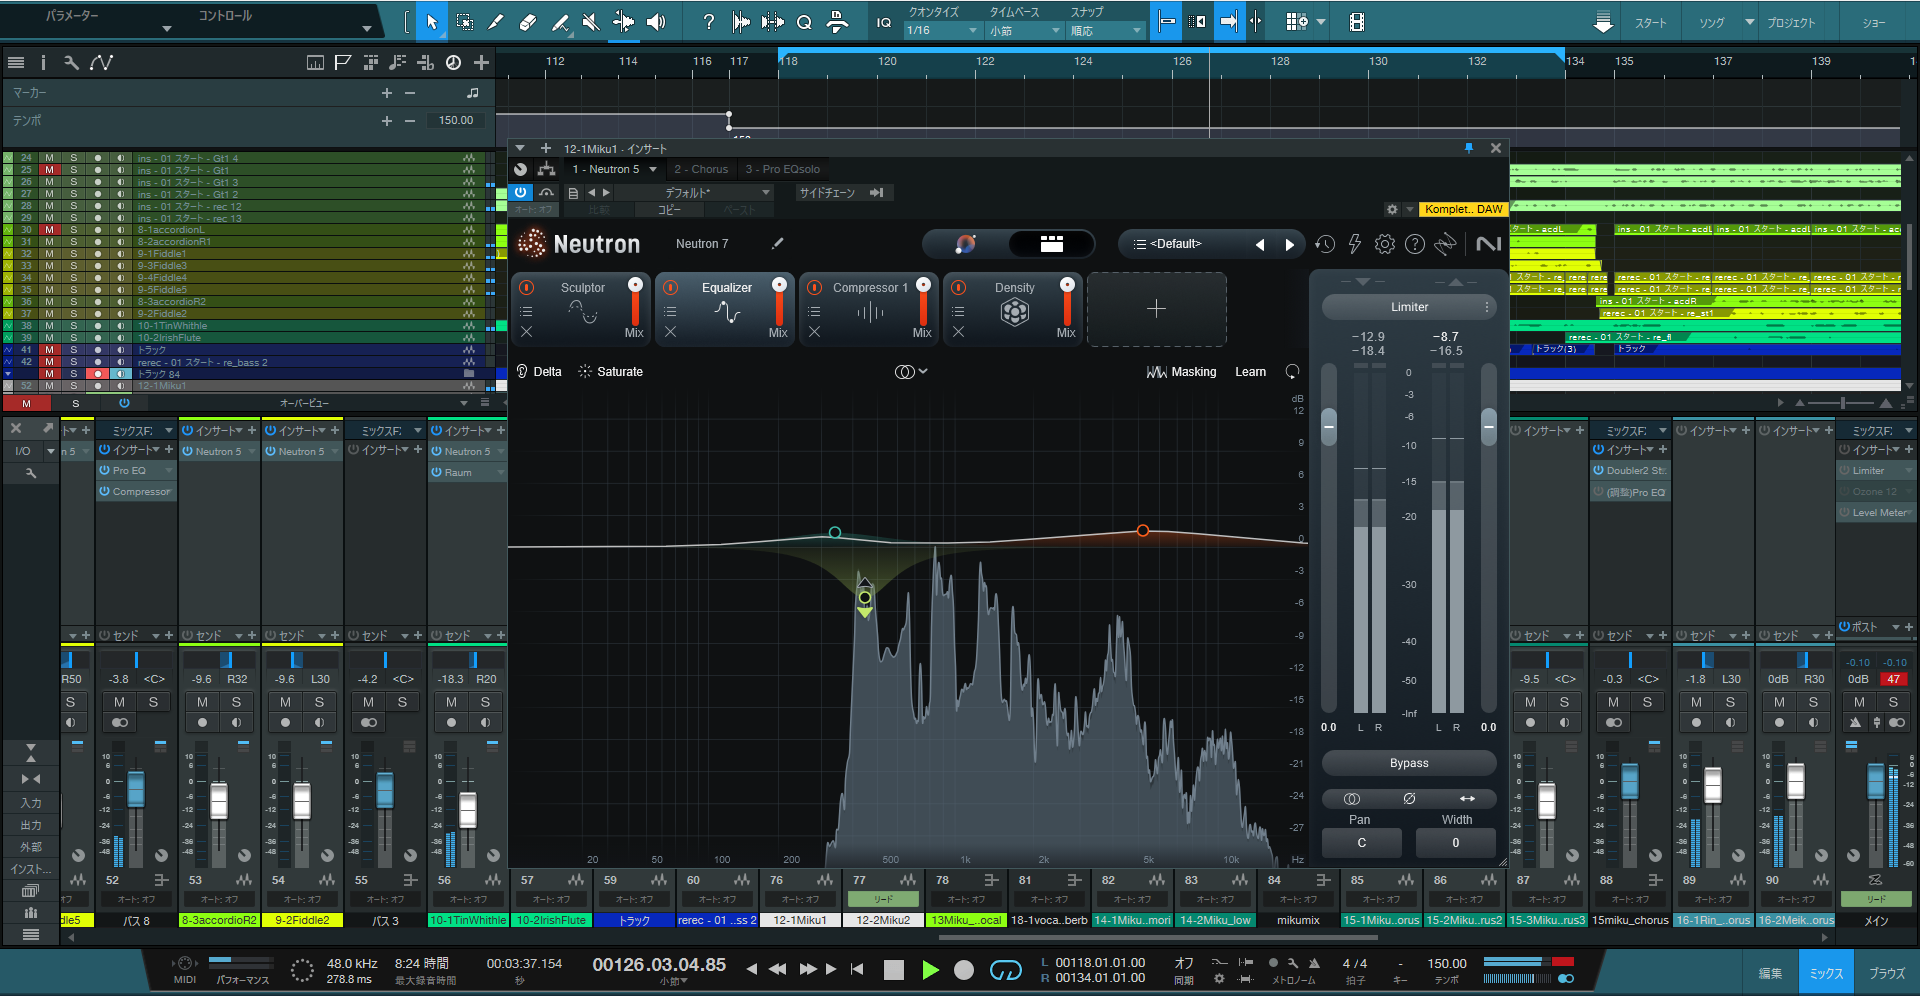
Task: Open the quantize 1/16 dropdown
Action: 941,31
